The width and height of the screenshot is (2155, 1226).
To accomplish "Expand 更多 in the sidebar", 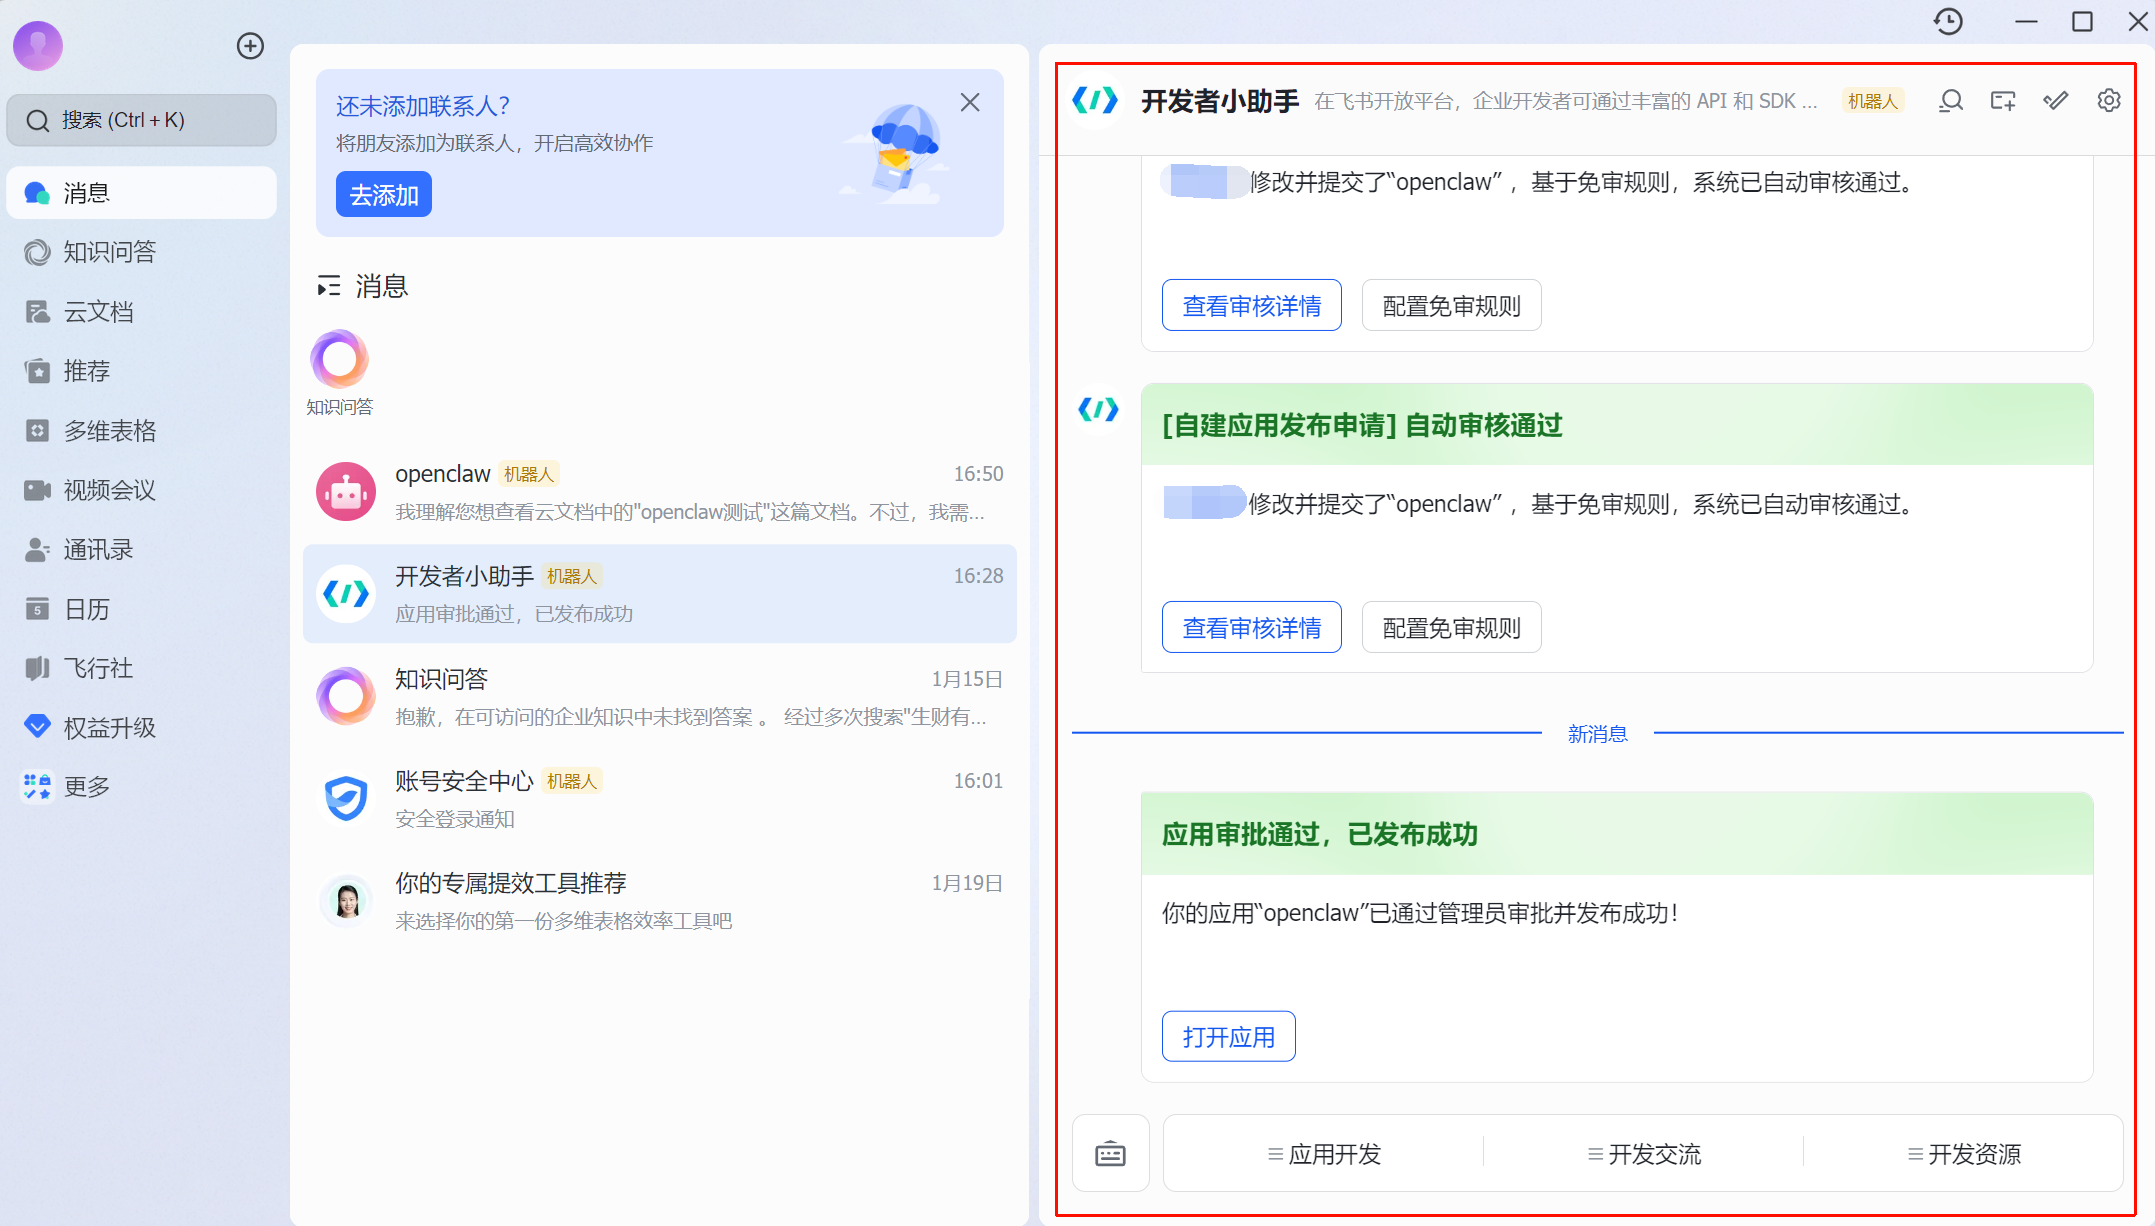I will point(141,787).
